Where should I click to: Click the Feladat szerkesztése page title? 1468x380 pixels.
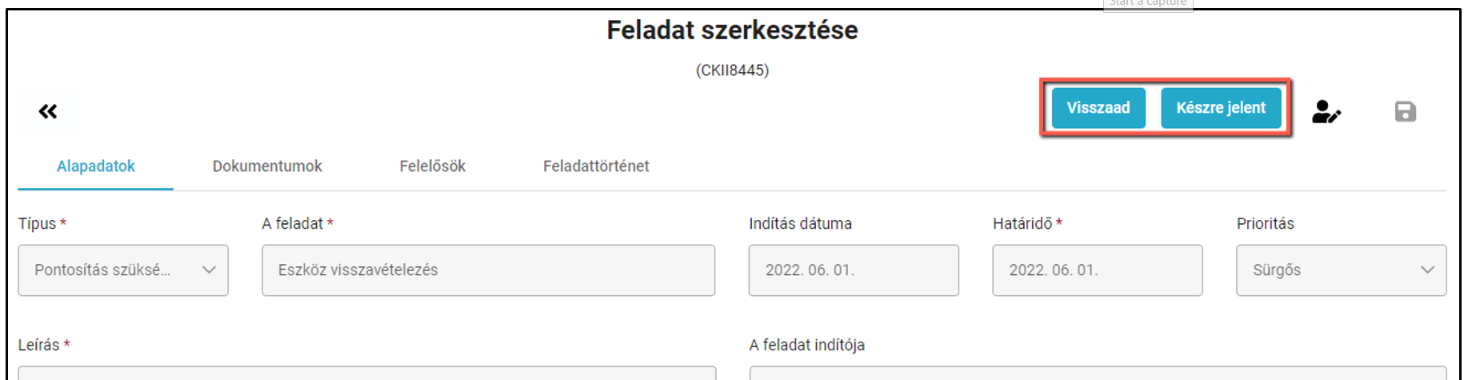click(x=732, y=31)
